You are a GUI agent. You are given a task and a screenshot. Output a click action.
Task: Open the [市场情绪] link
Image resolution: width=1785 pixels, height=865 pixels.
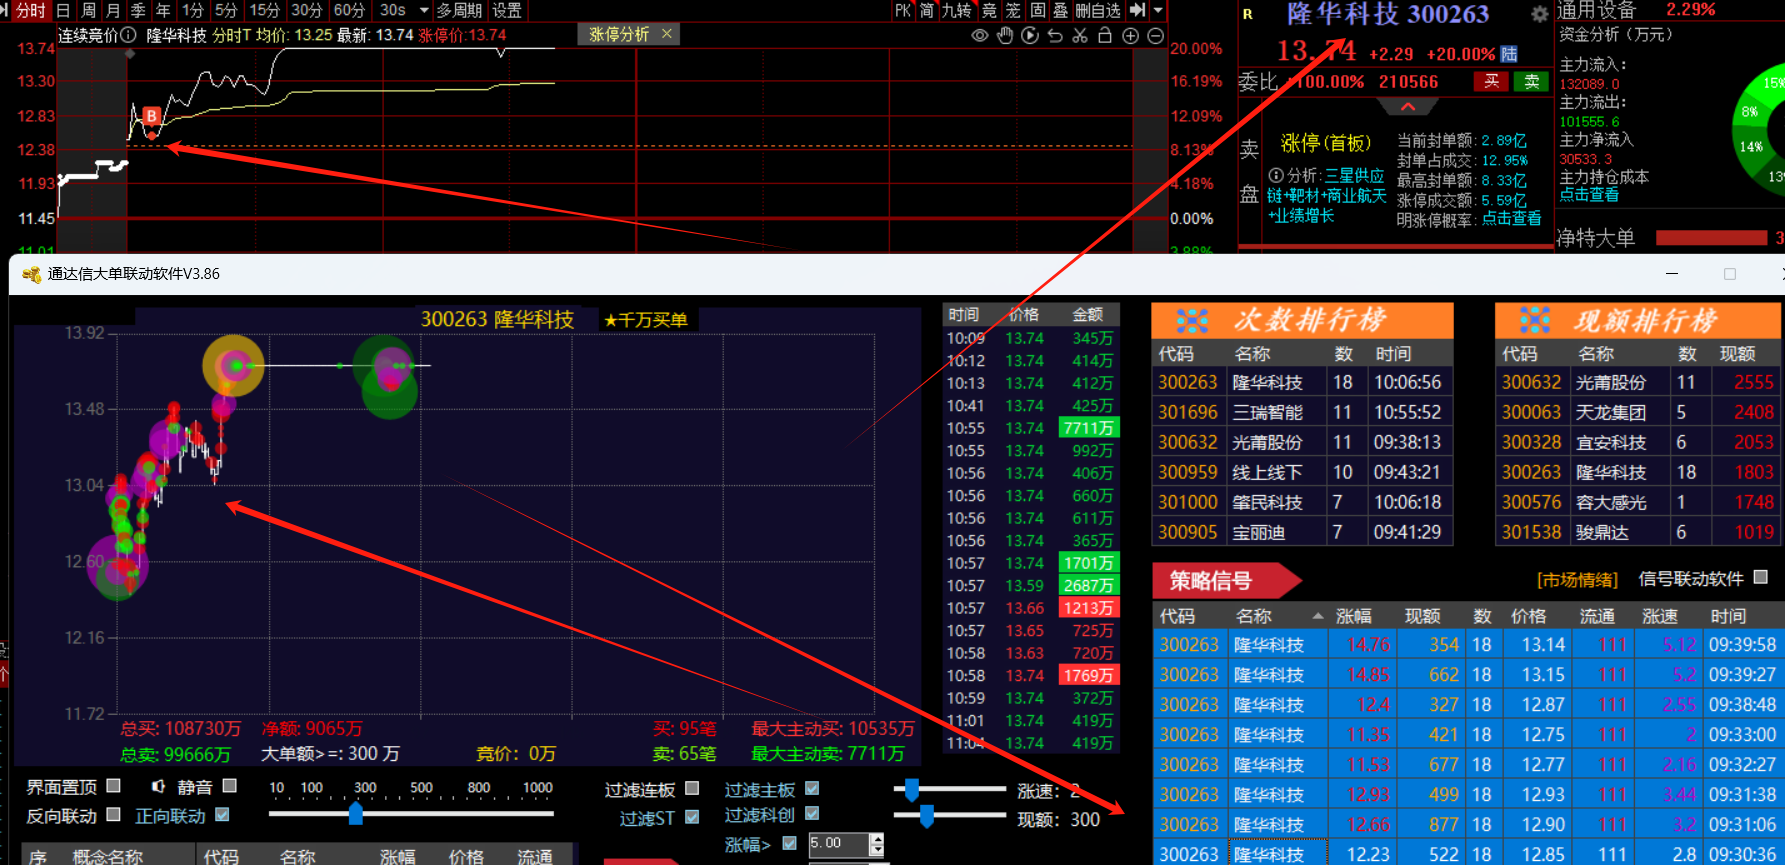coord(1577,580)
